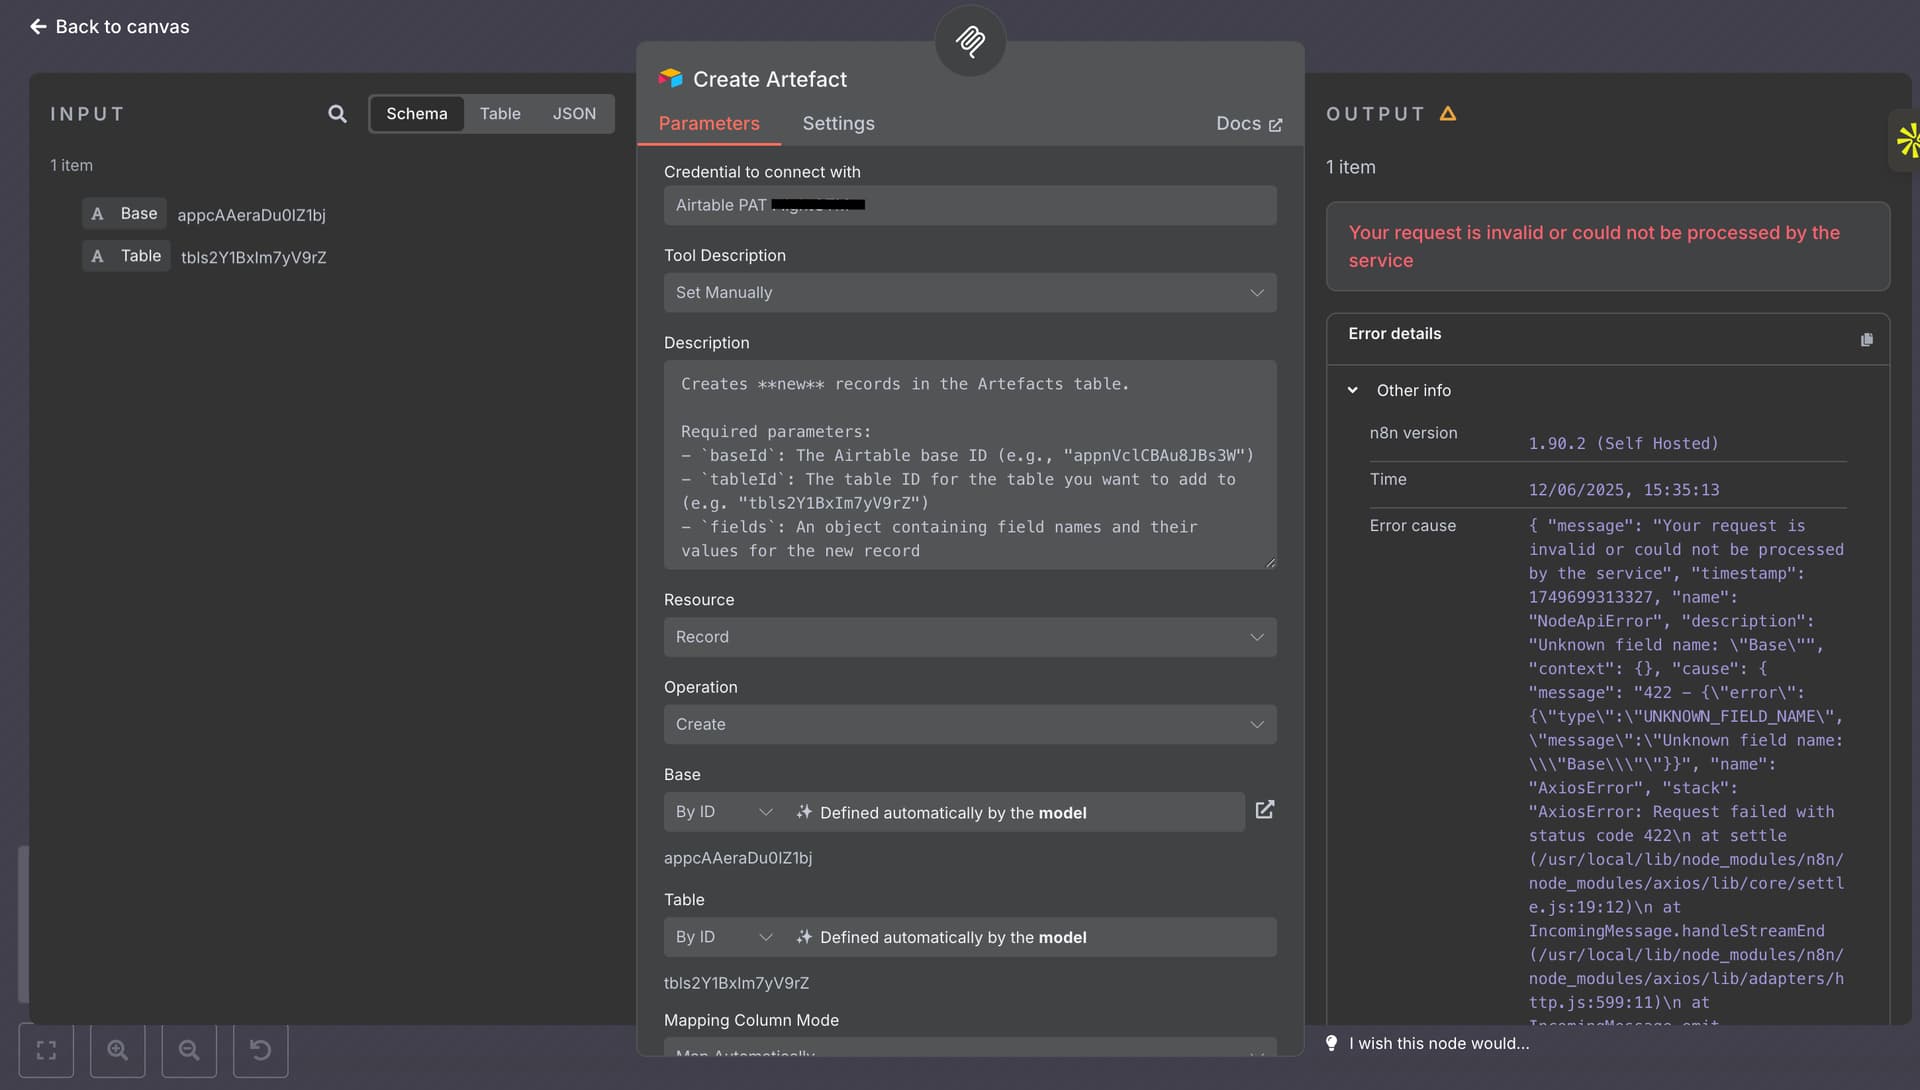Switch input view to Schema
Screen dimensions: 1920x1090
tap(416, 114)
